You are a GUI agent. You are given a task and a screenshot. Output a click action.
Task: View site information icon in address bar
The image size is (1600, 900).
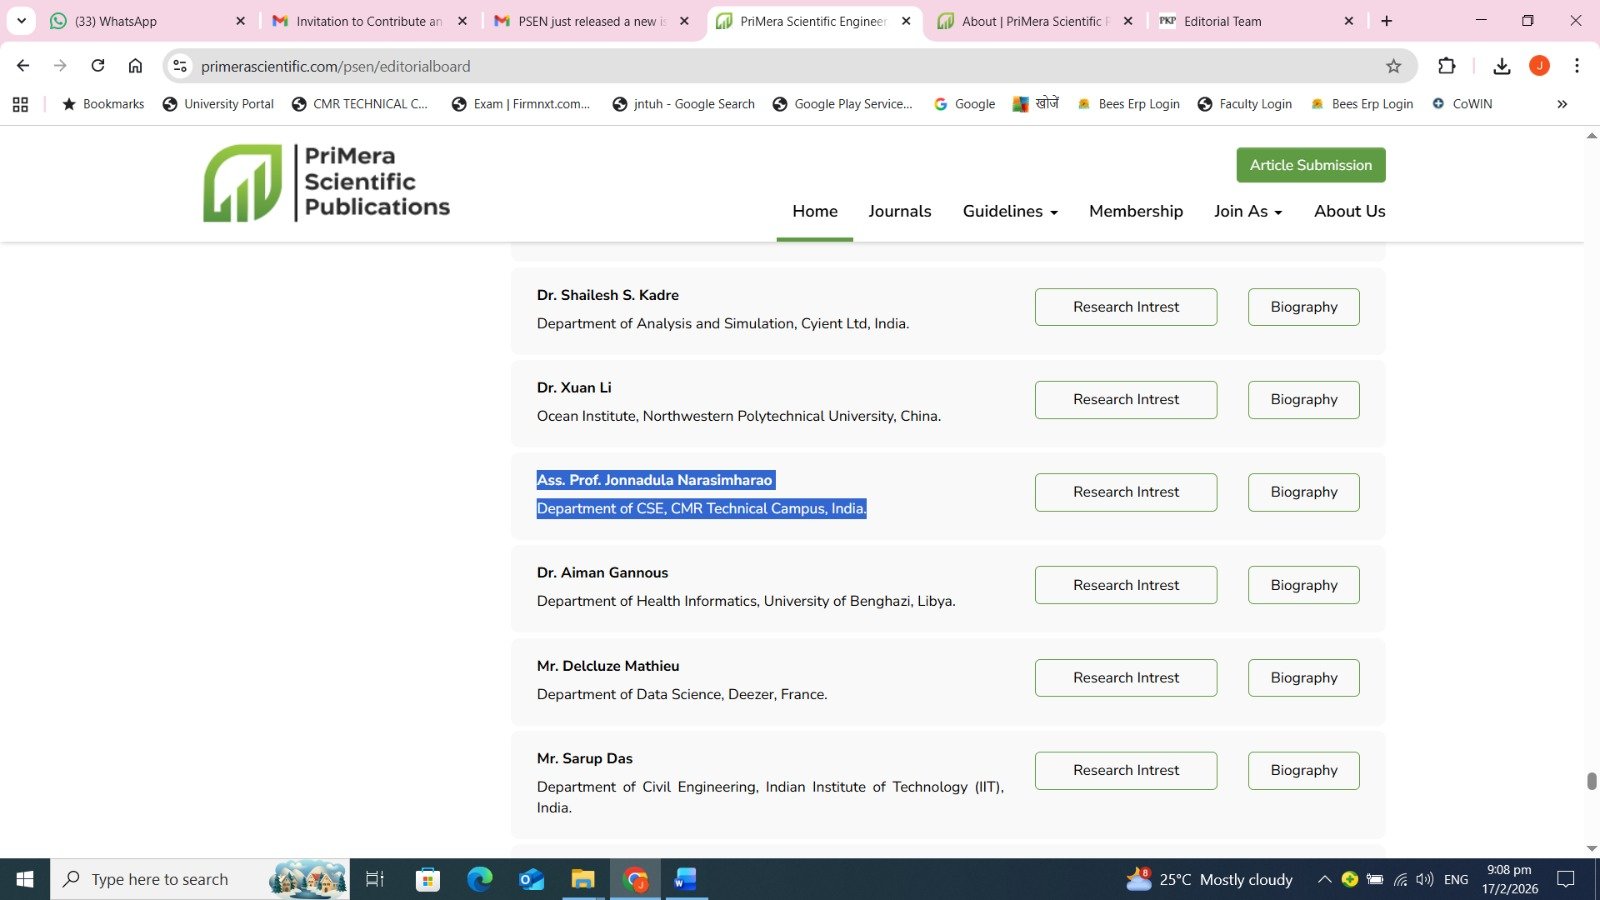tap(180, 66)
